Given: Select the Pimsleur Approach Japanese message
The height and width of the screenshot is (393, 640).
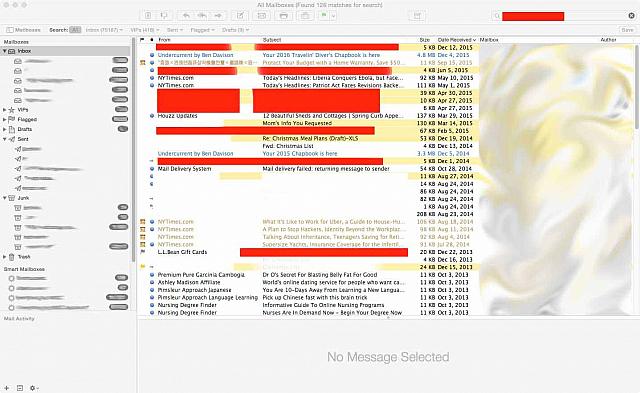Looking at the screenshot, I should [308, 290].
